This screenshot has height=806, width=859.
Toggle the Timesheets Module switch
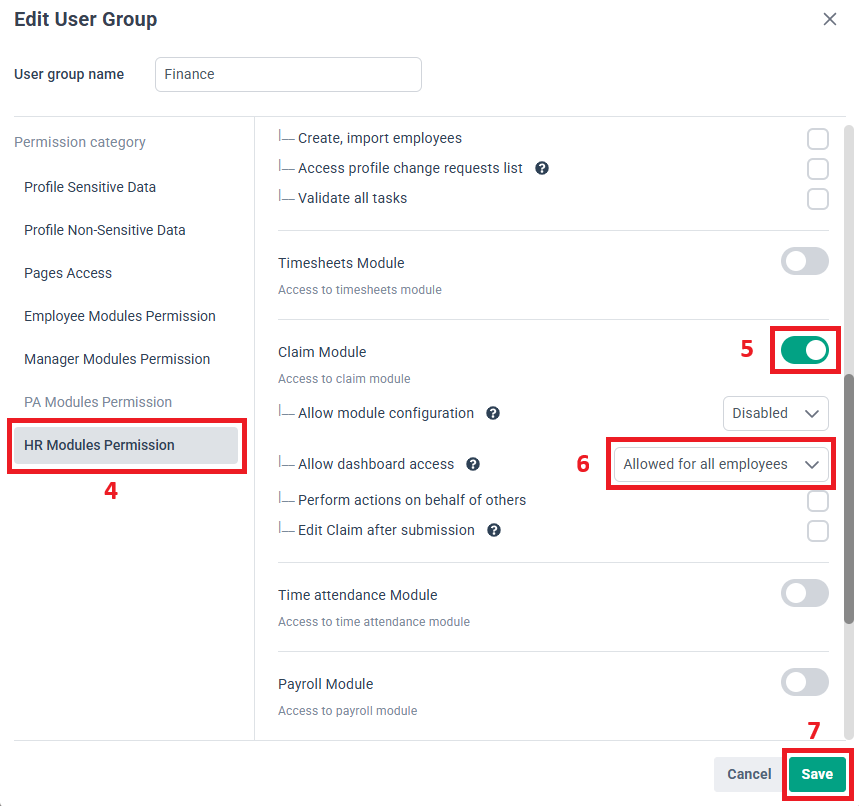tap(804, 261)
